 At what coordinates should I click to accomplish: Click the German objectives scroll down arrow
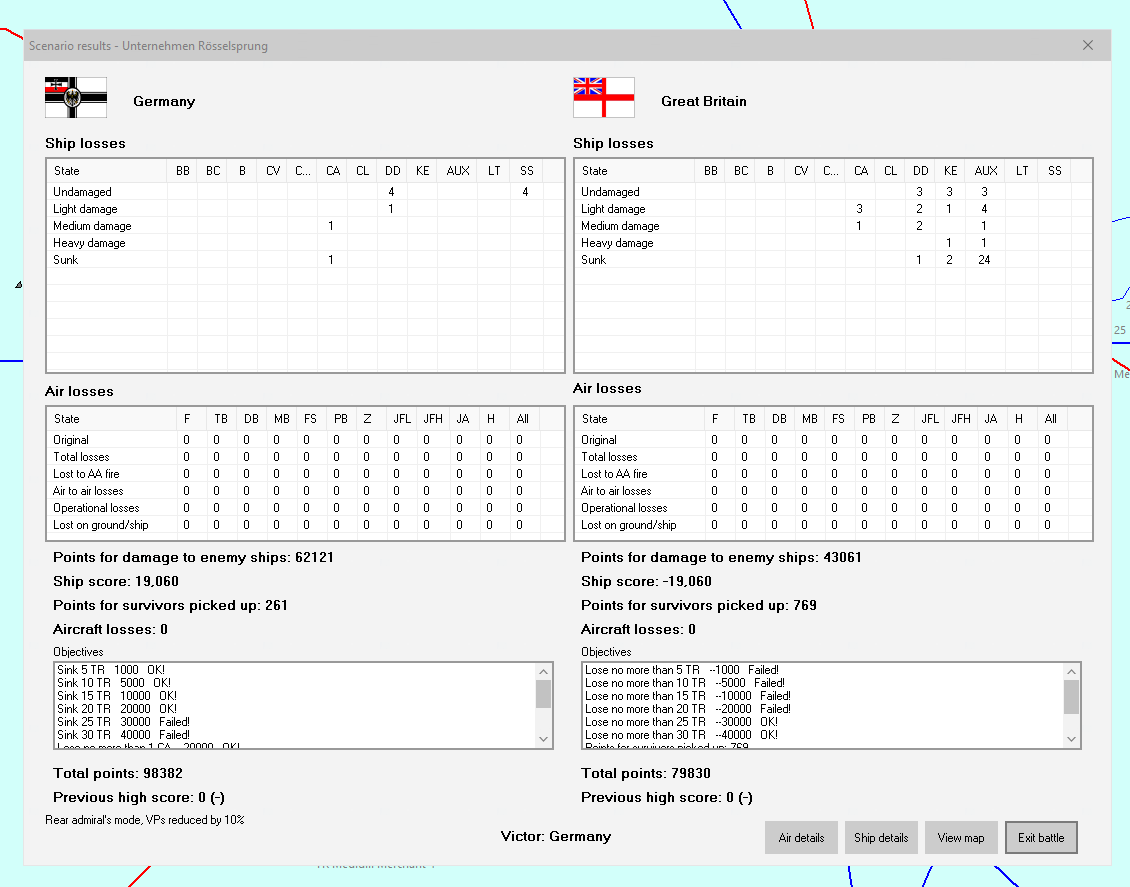[543, 739]
